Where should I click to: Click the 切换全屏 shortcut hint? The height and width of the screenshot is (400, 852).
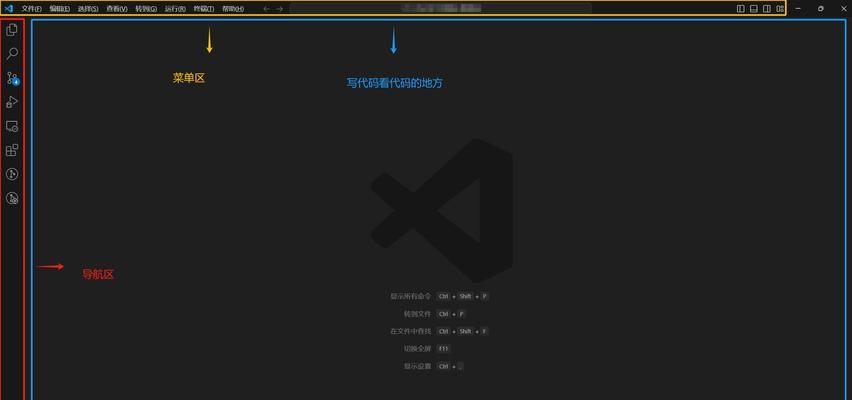tap(427, 348)
